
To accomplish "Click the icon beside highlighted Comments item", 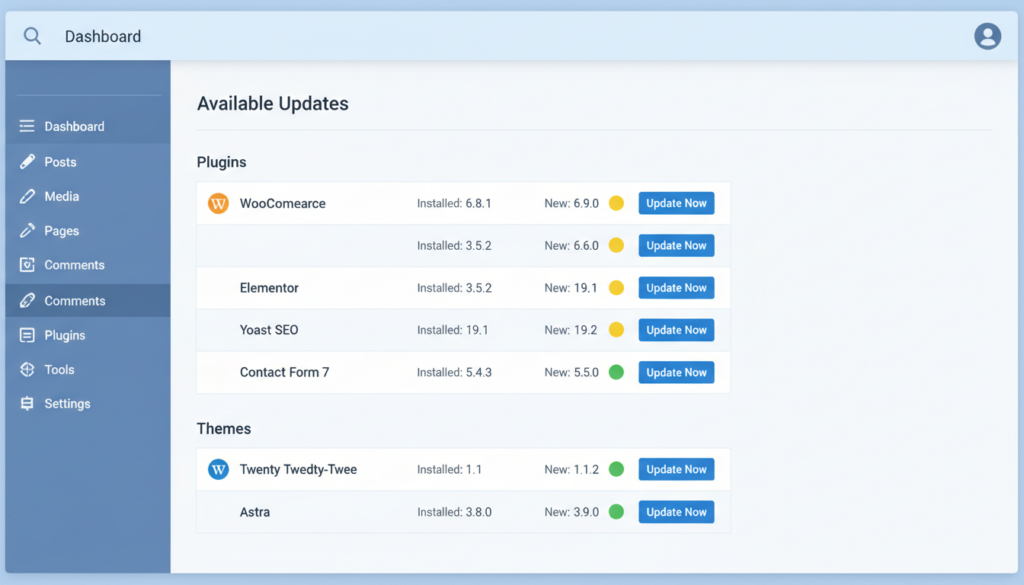I will coord(27,300).
